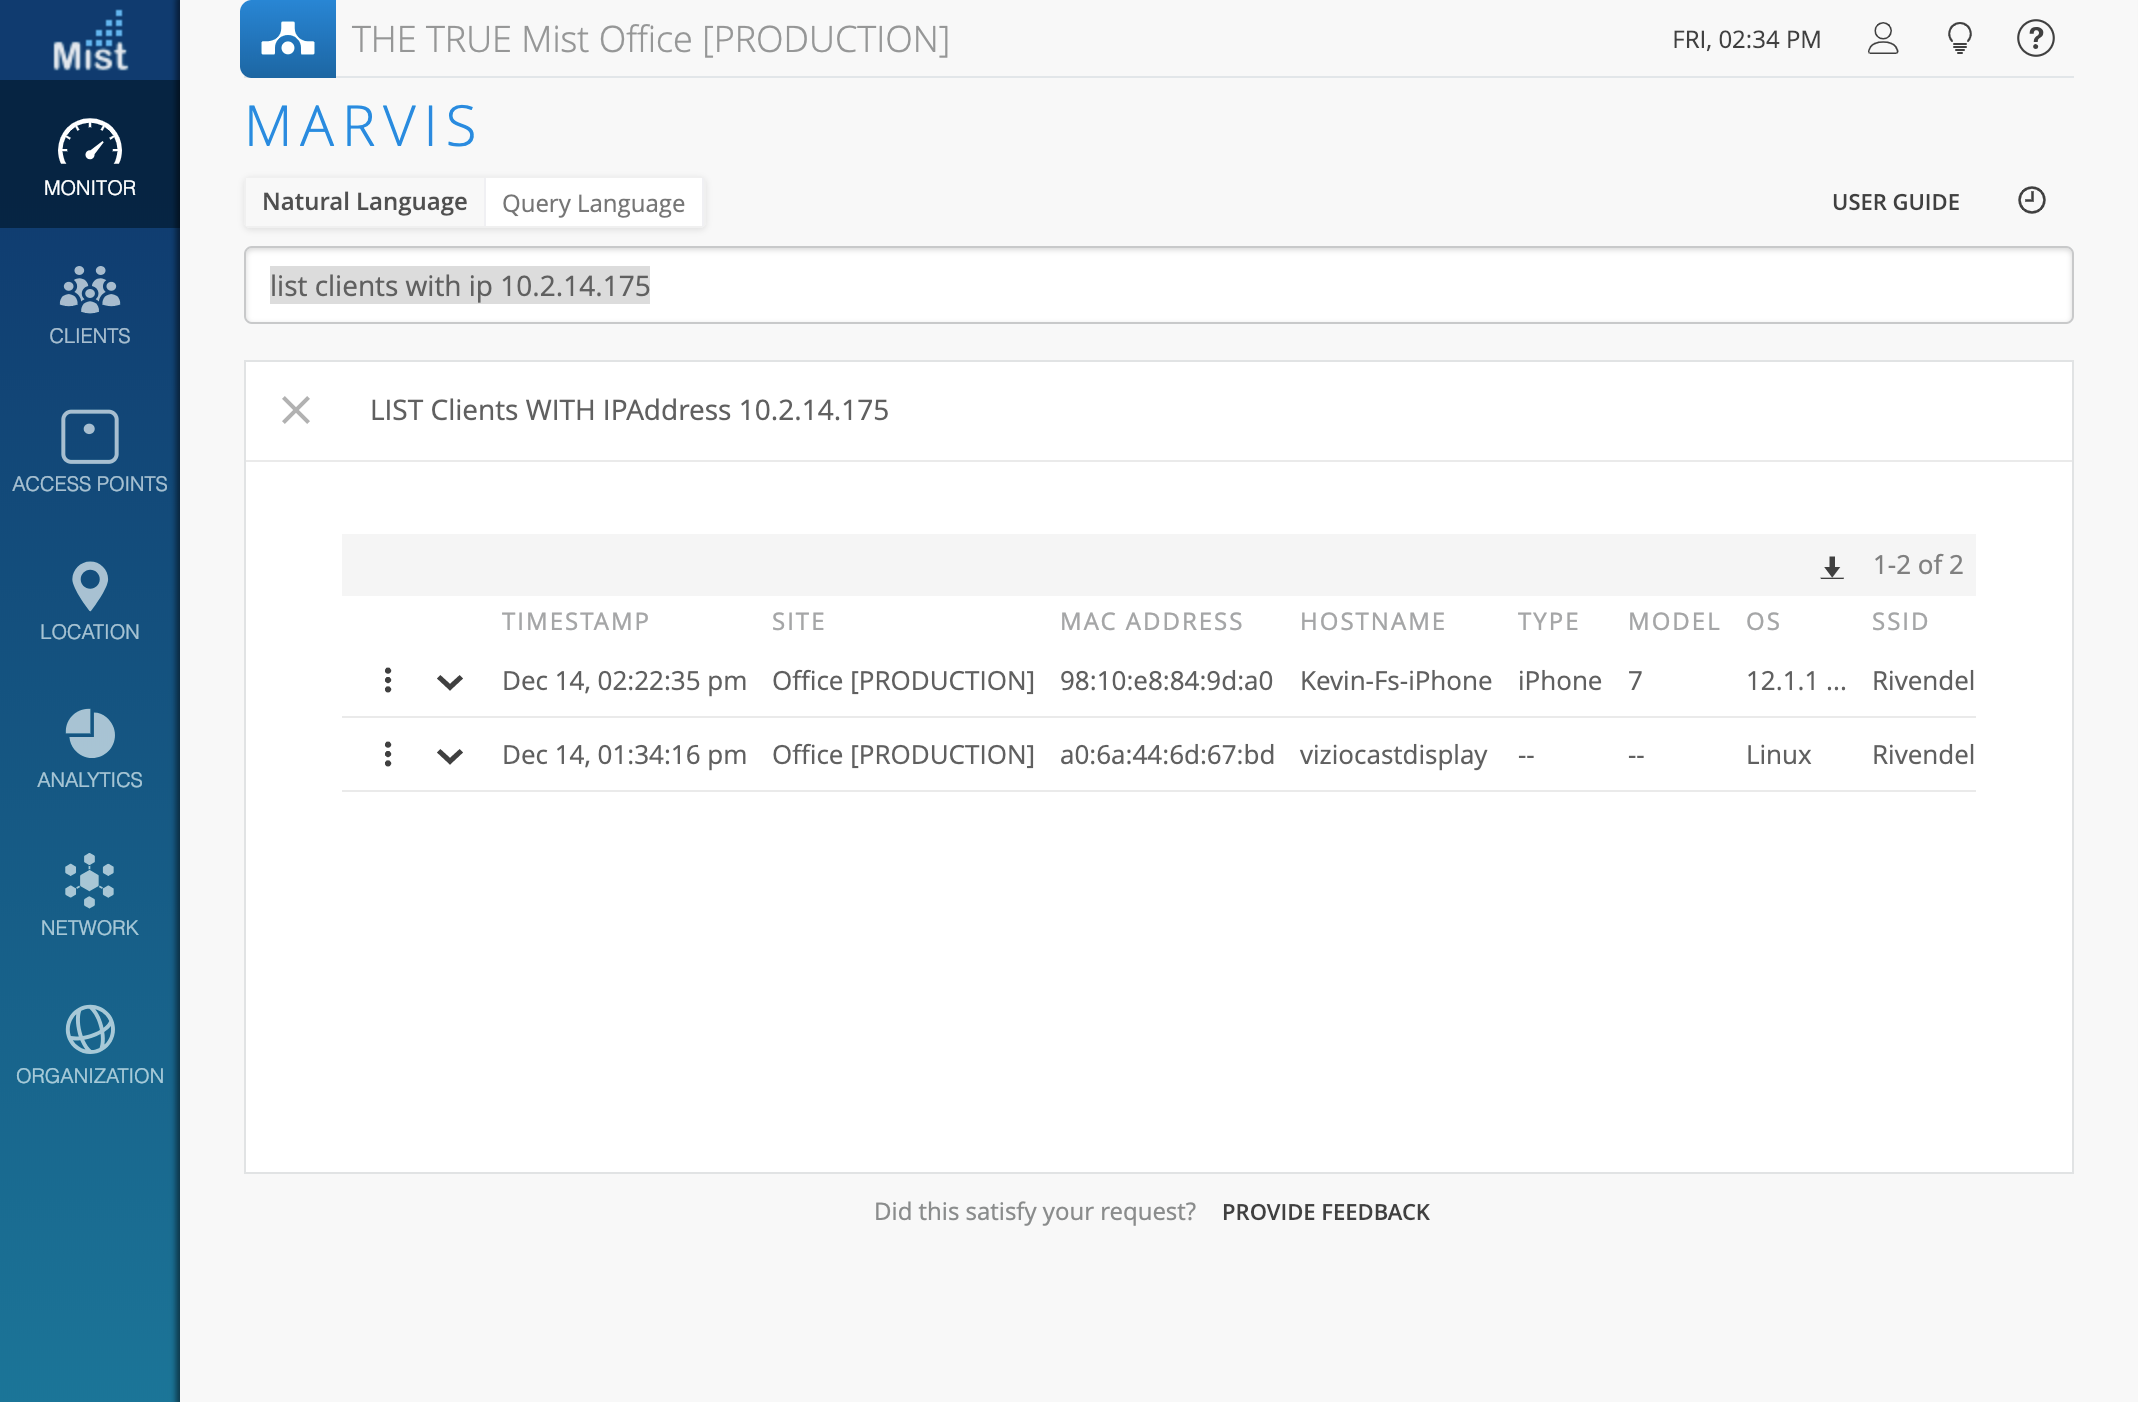The image size is (2138, 1402).
Task: Open the Monitor section in sidebar
Action: 89,157
